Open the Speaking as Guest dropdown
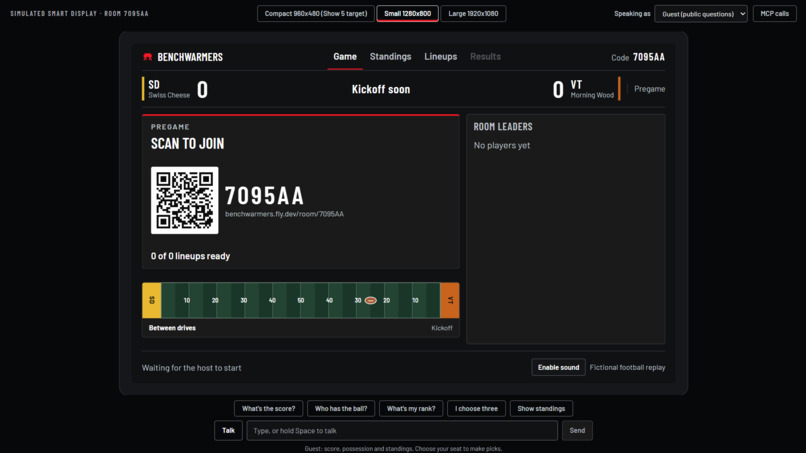The height and width of the screenshot is (453, 806). tap(701, 14)
